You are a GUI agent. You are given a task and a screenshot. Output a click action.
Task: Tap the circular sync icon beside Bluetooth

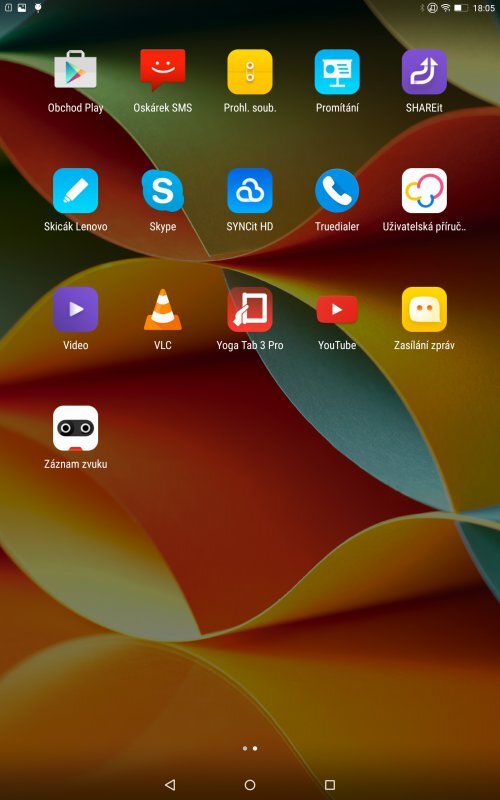point(432,8)
